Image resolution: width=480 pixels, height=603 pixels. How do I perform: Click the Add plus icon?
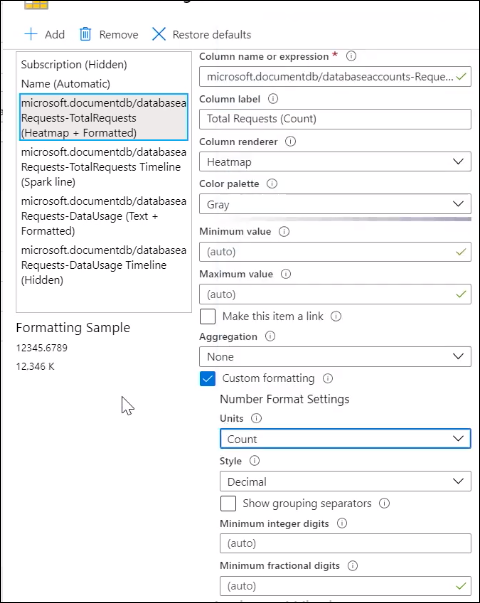[31, 34]
